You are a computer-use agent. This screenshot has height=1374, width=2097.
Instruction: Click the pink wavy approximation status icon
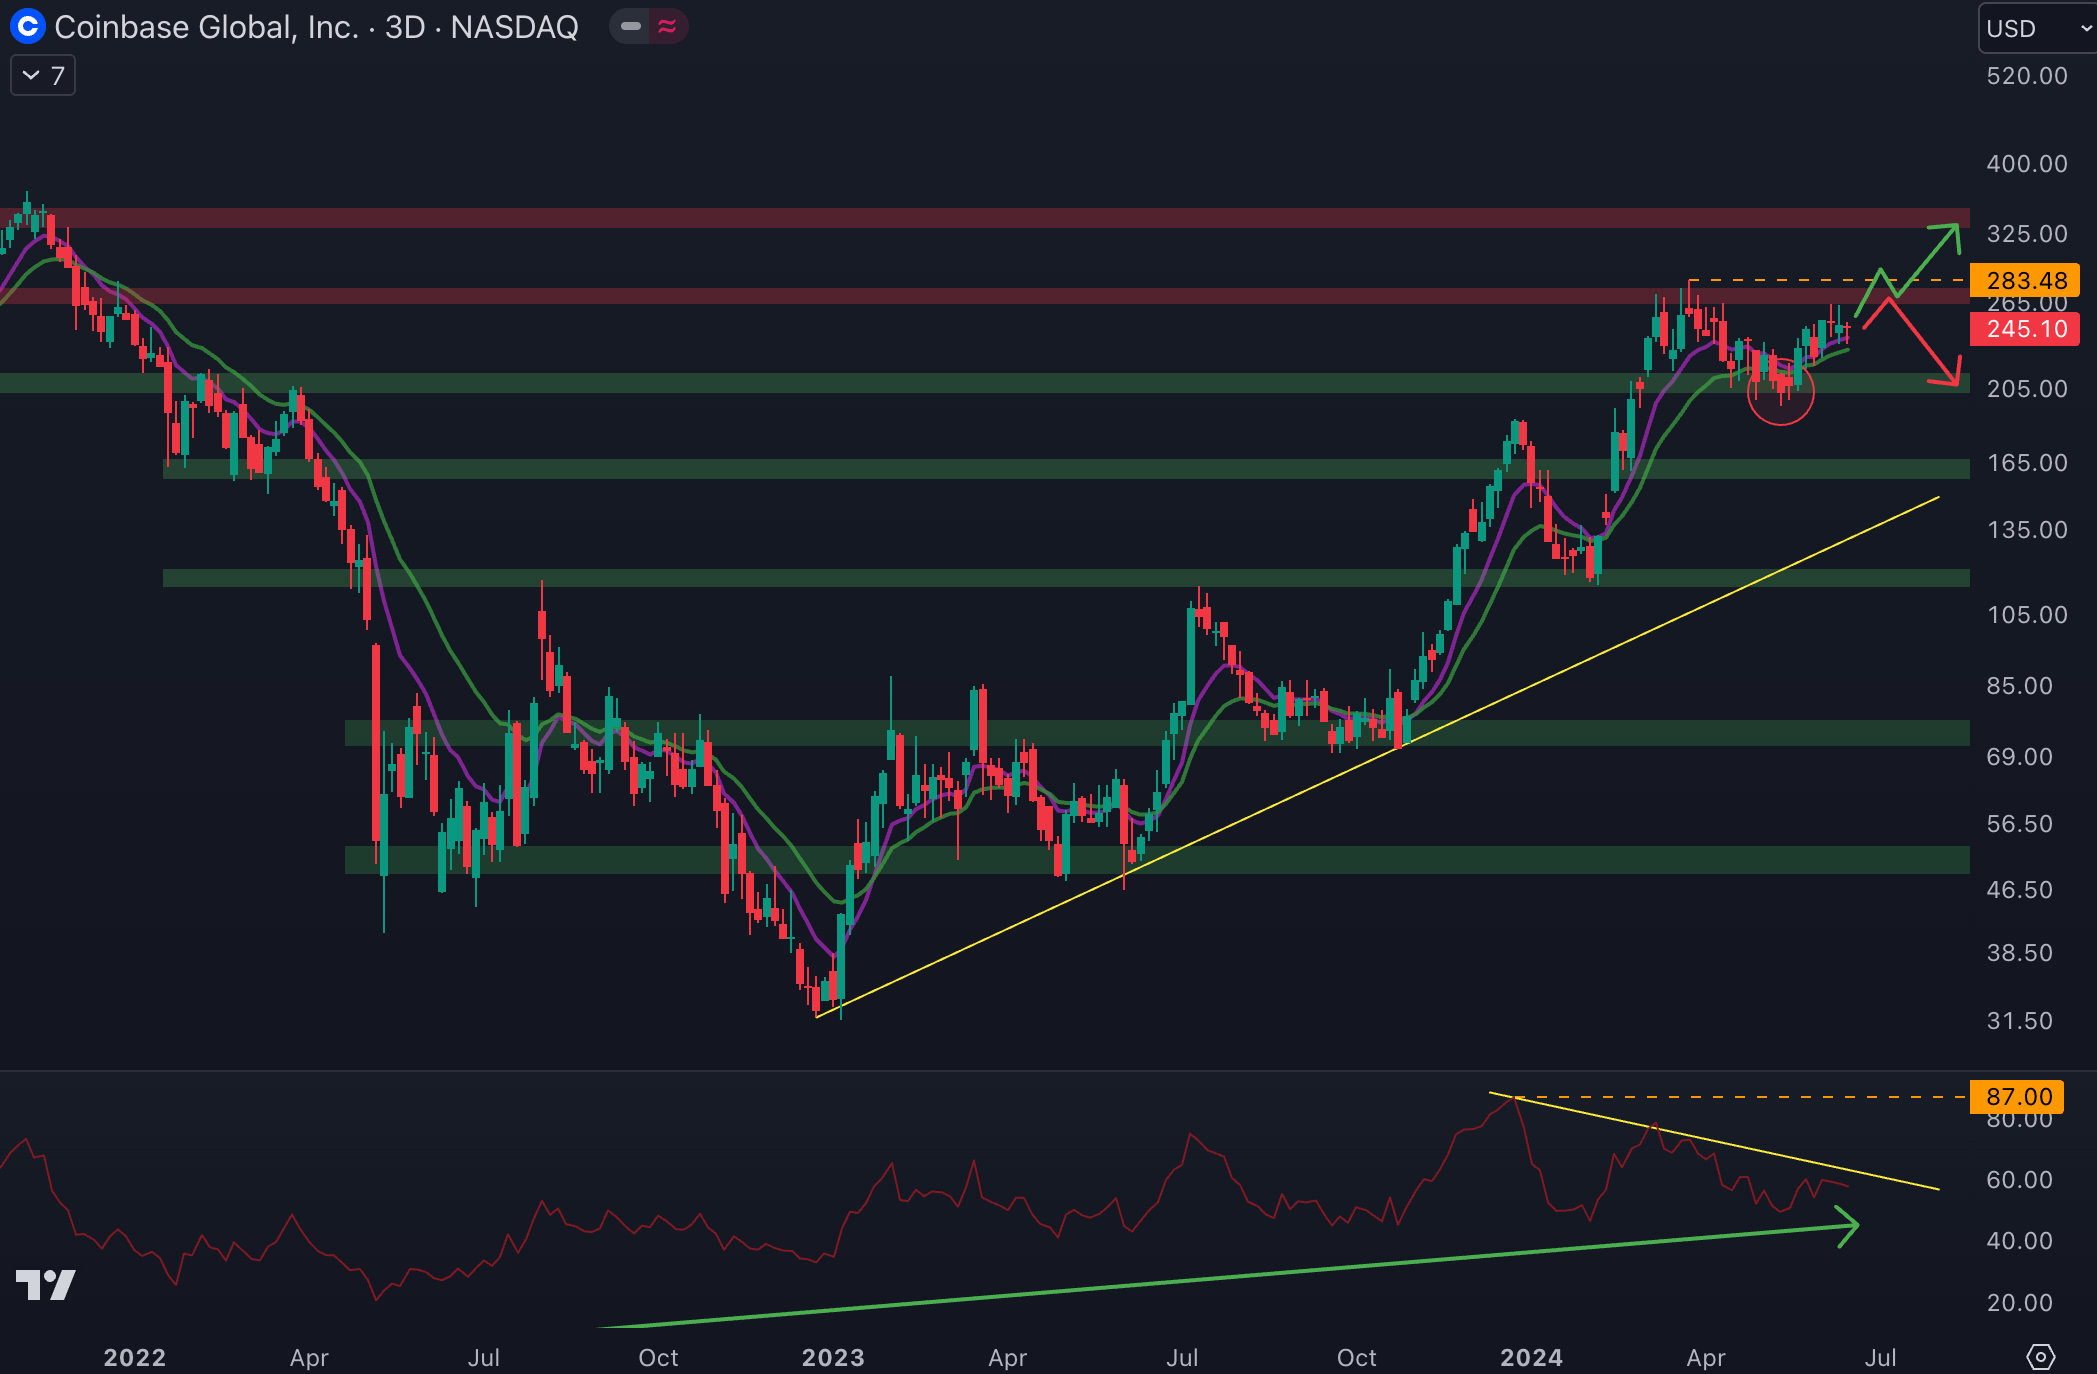pyautogui.click(x=668, y=27)
